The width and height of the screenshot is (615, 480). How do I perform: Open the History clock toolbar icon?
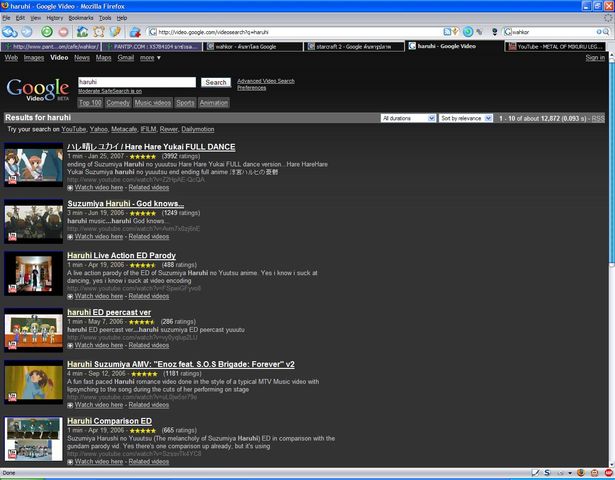click(99, 32)
